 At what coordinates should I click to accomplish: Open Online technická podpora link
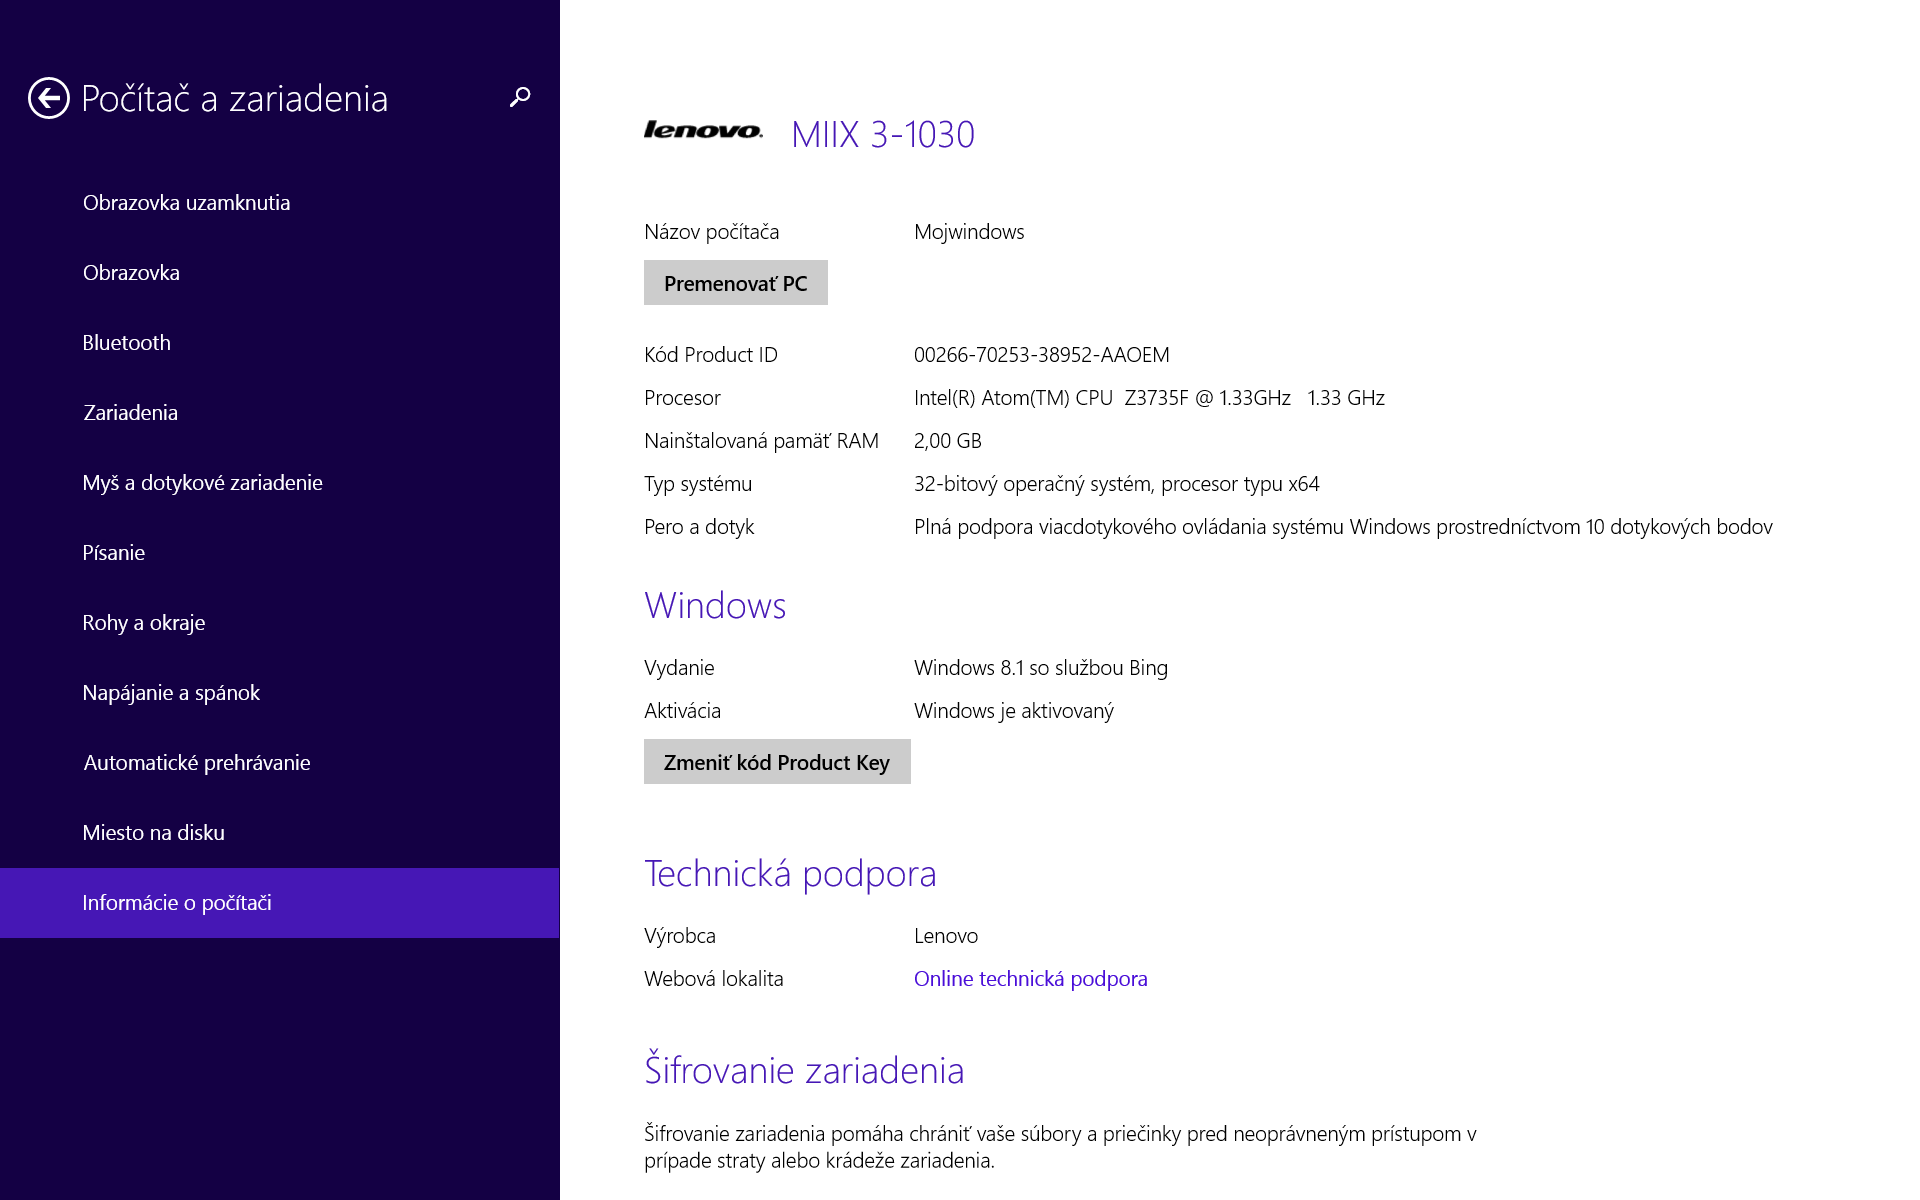(x=1030, y=979)
